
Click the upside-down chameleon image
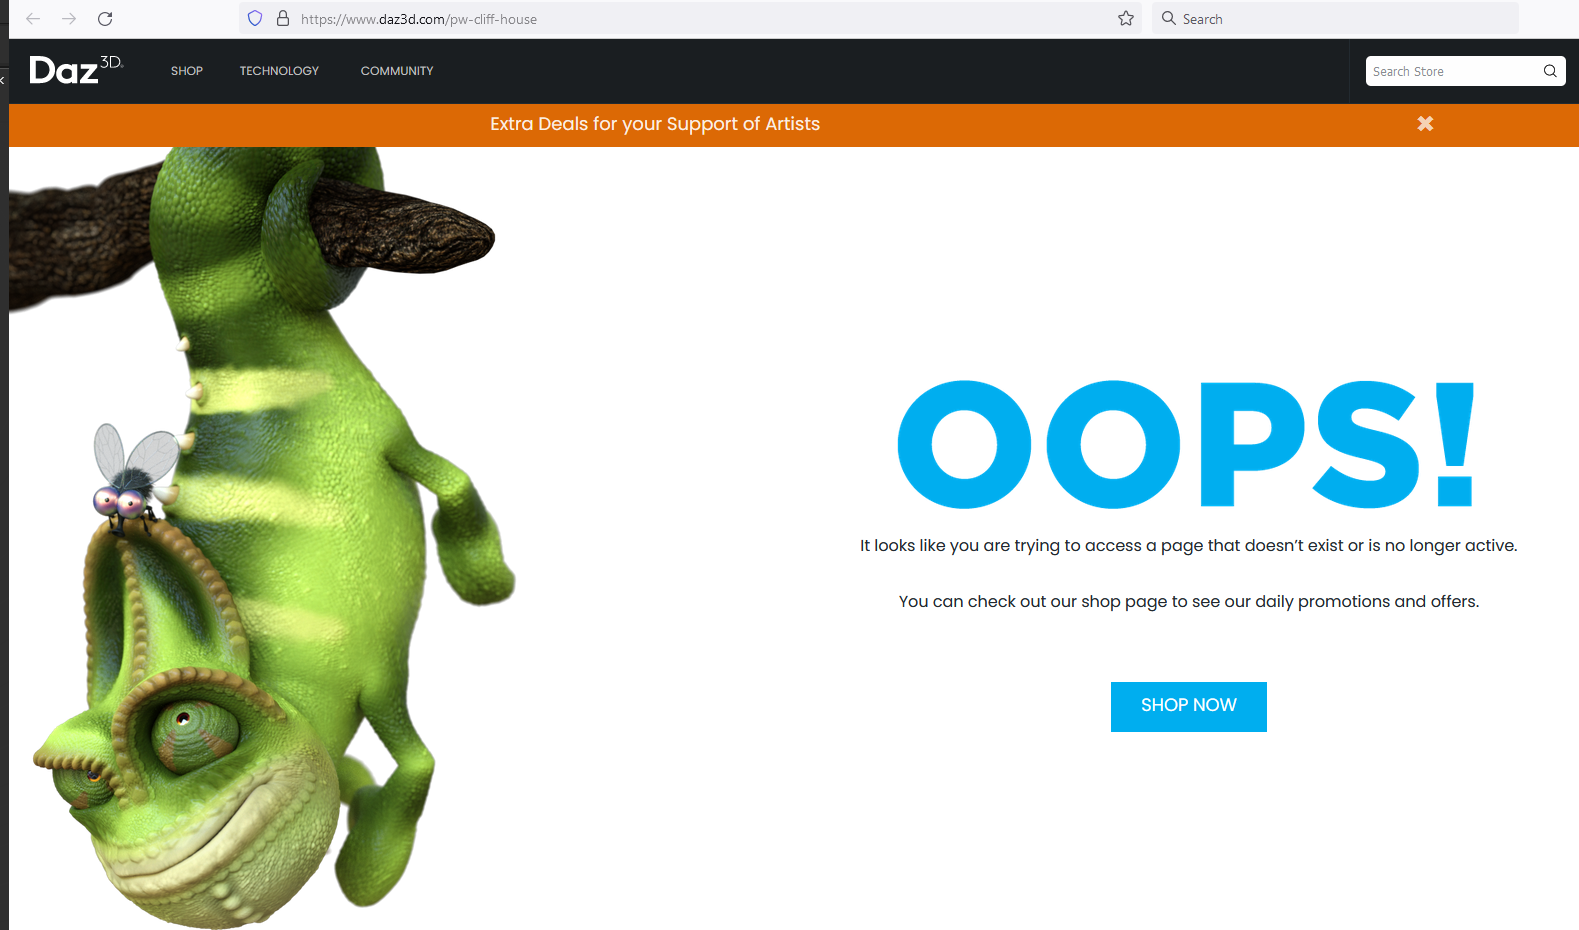tap(262, 538)
